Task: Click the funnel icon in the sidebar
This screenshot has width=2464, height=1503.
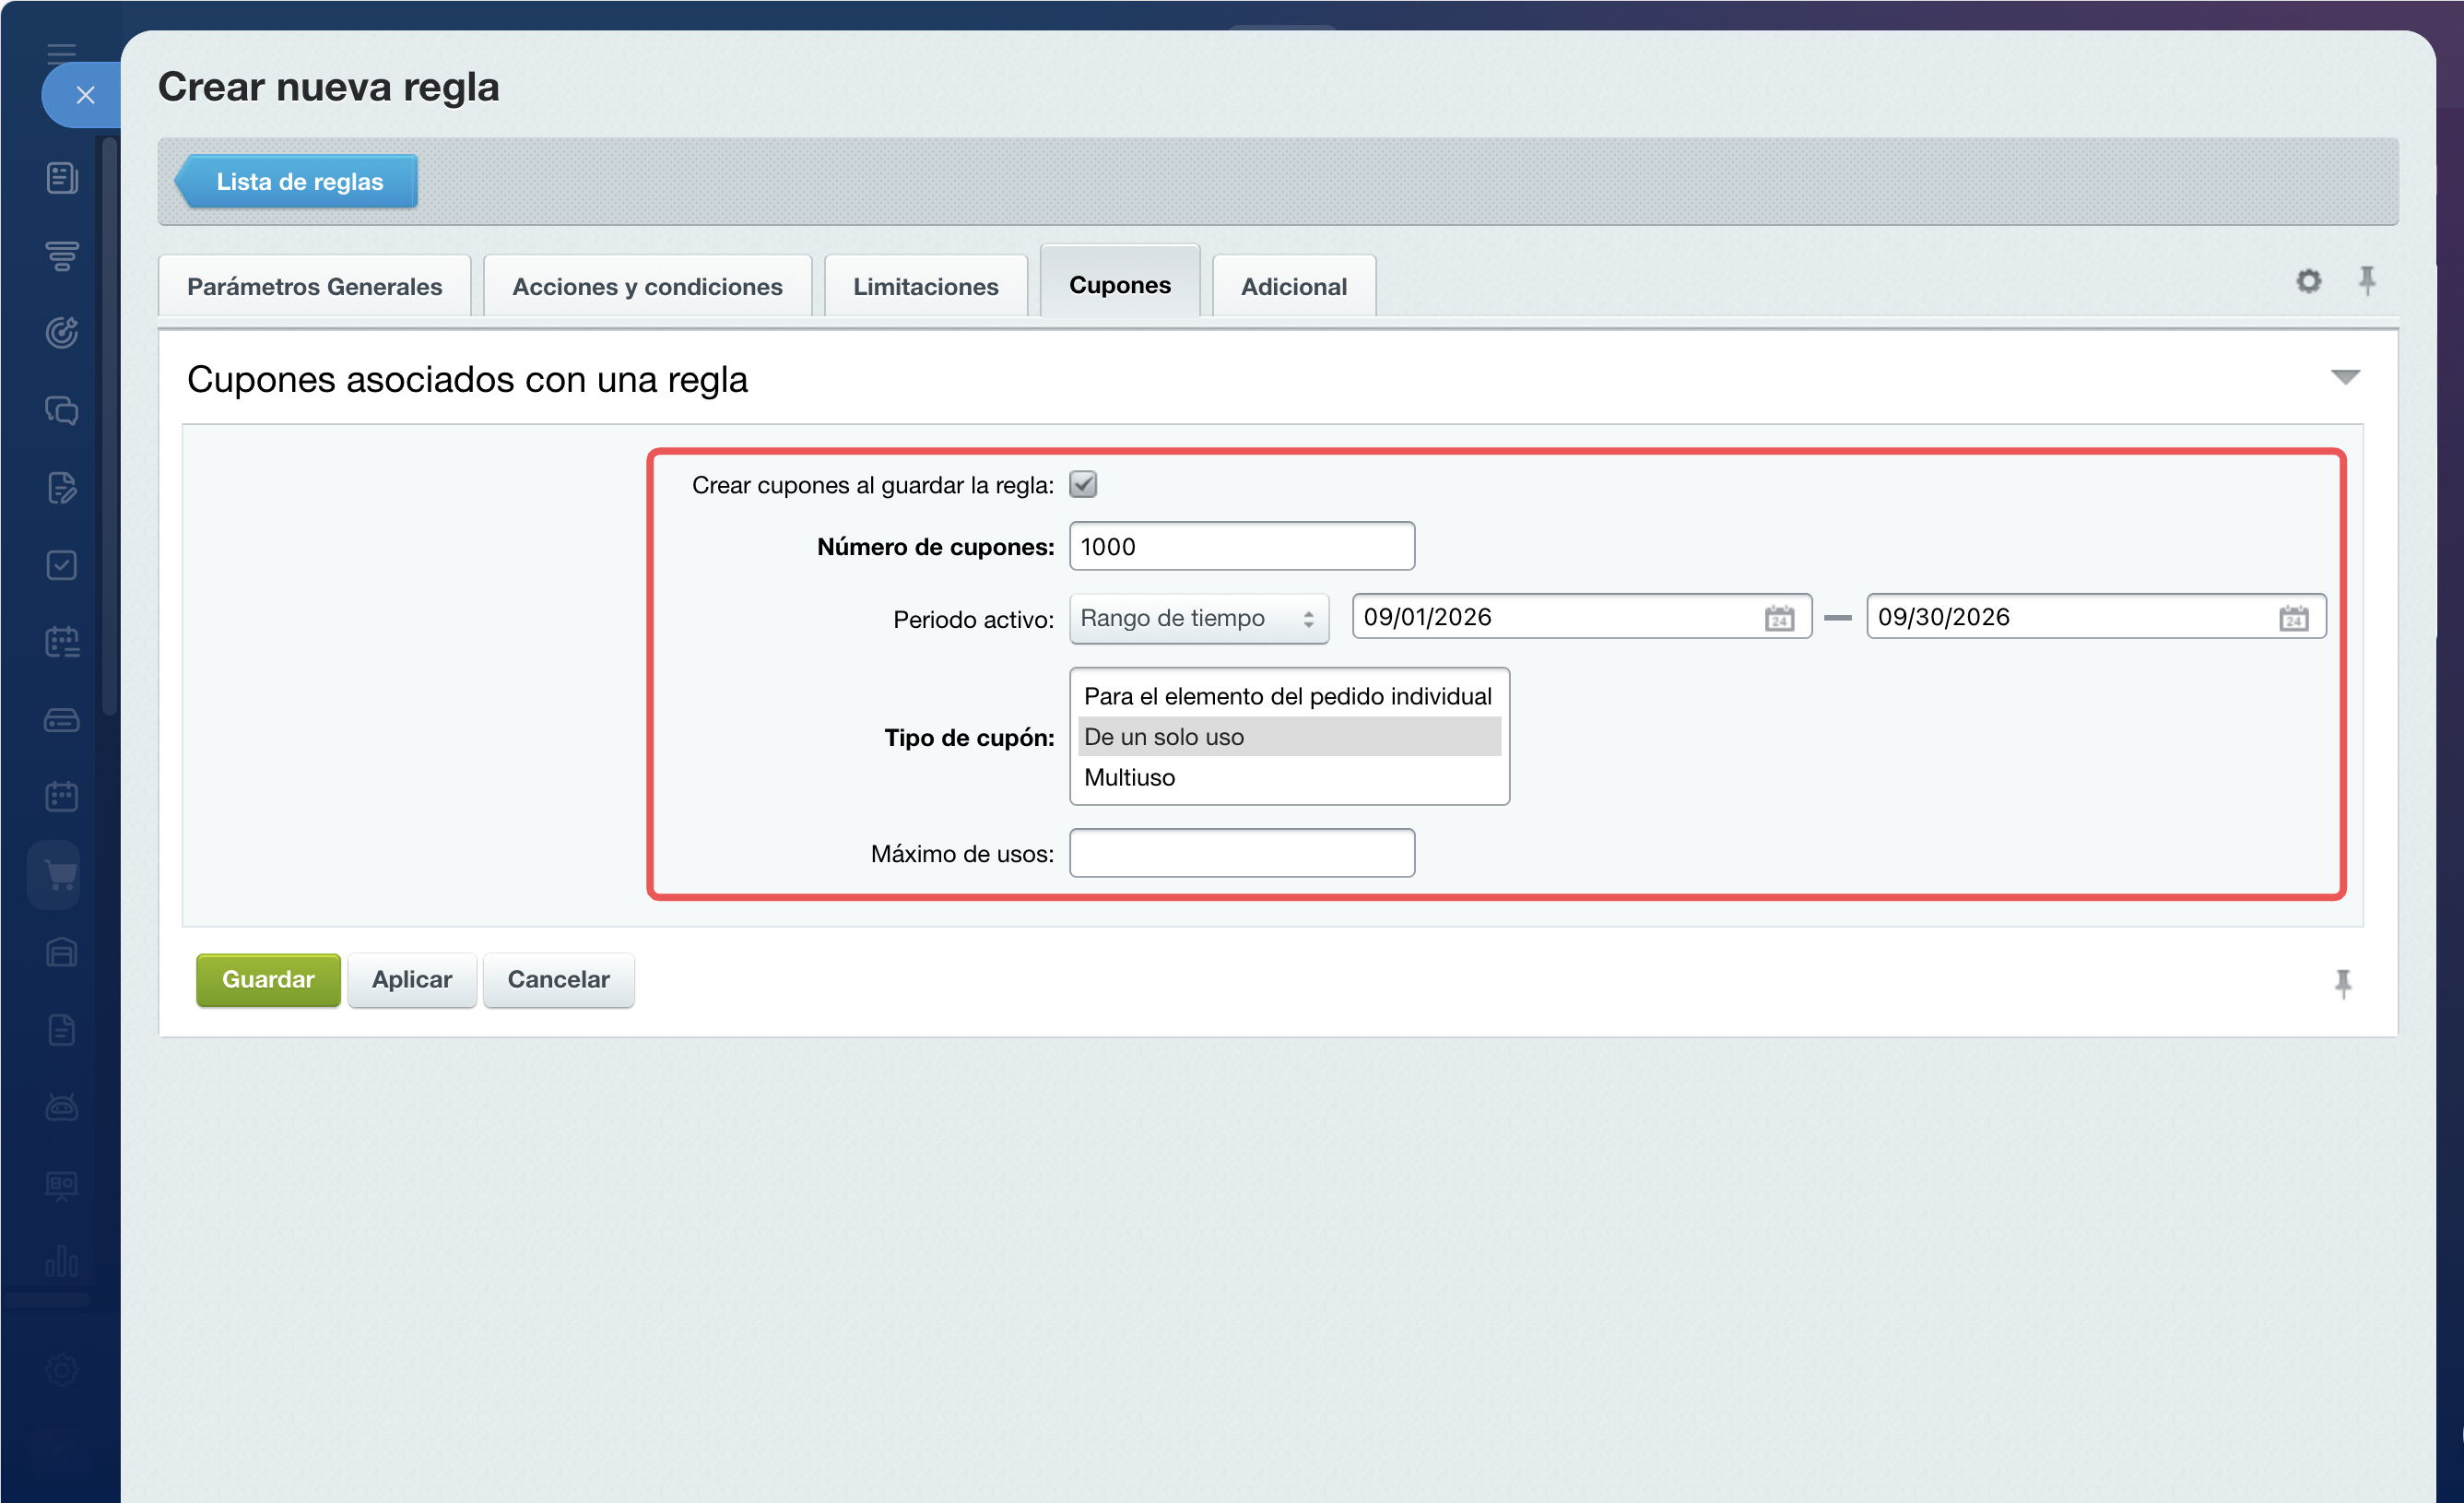Action: (62, 256)
